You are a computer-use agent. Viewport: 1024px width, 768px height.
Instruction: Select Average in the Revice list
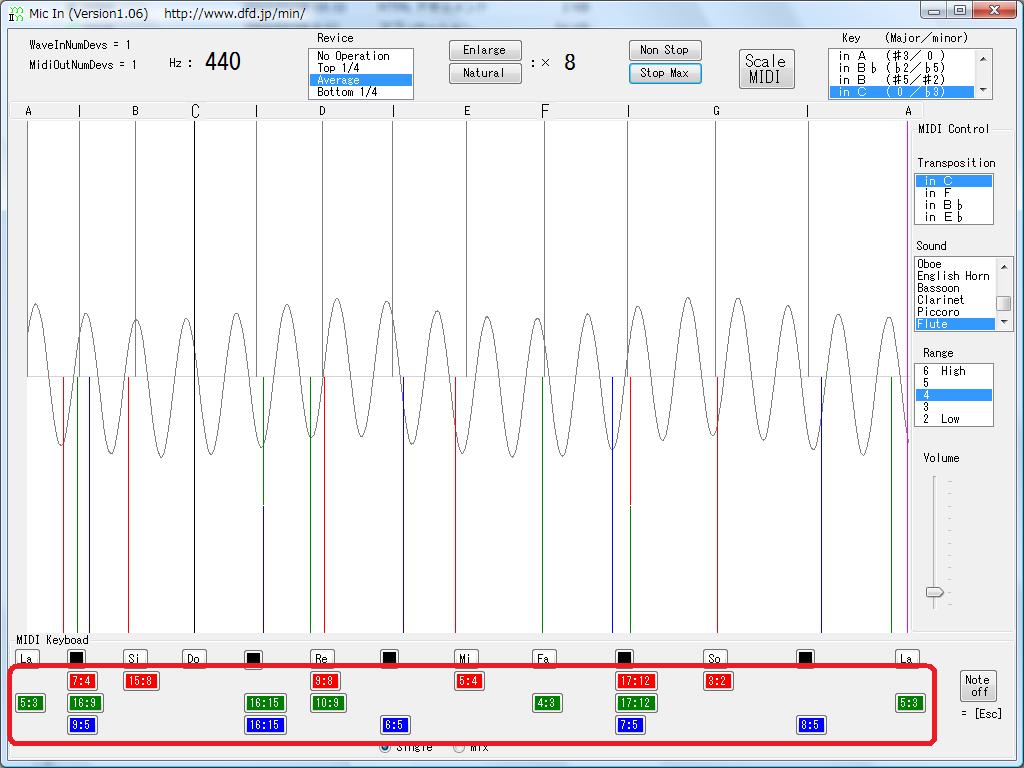[360, 80]
